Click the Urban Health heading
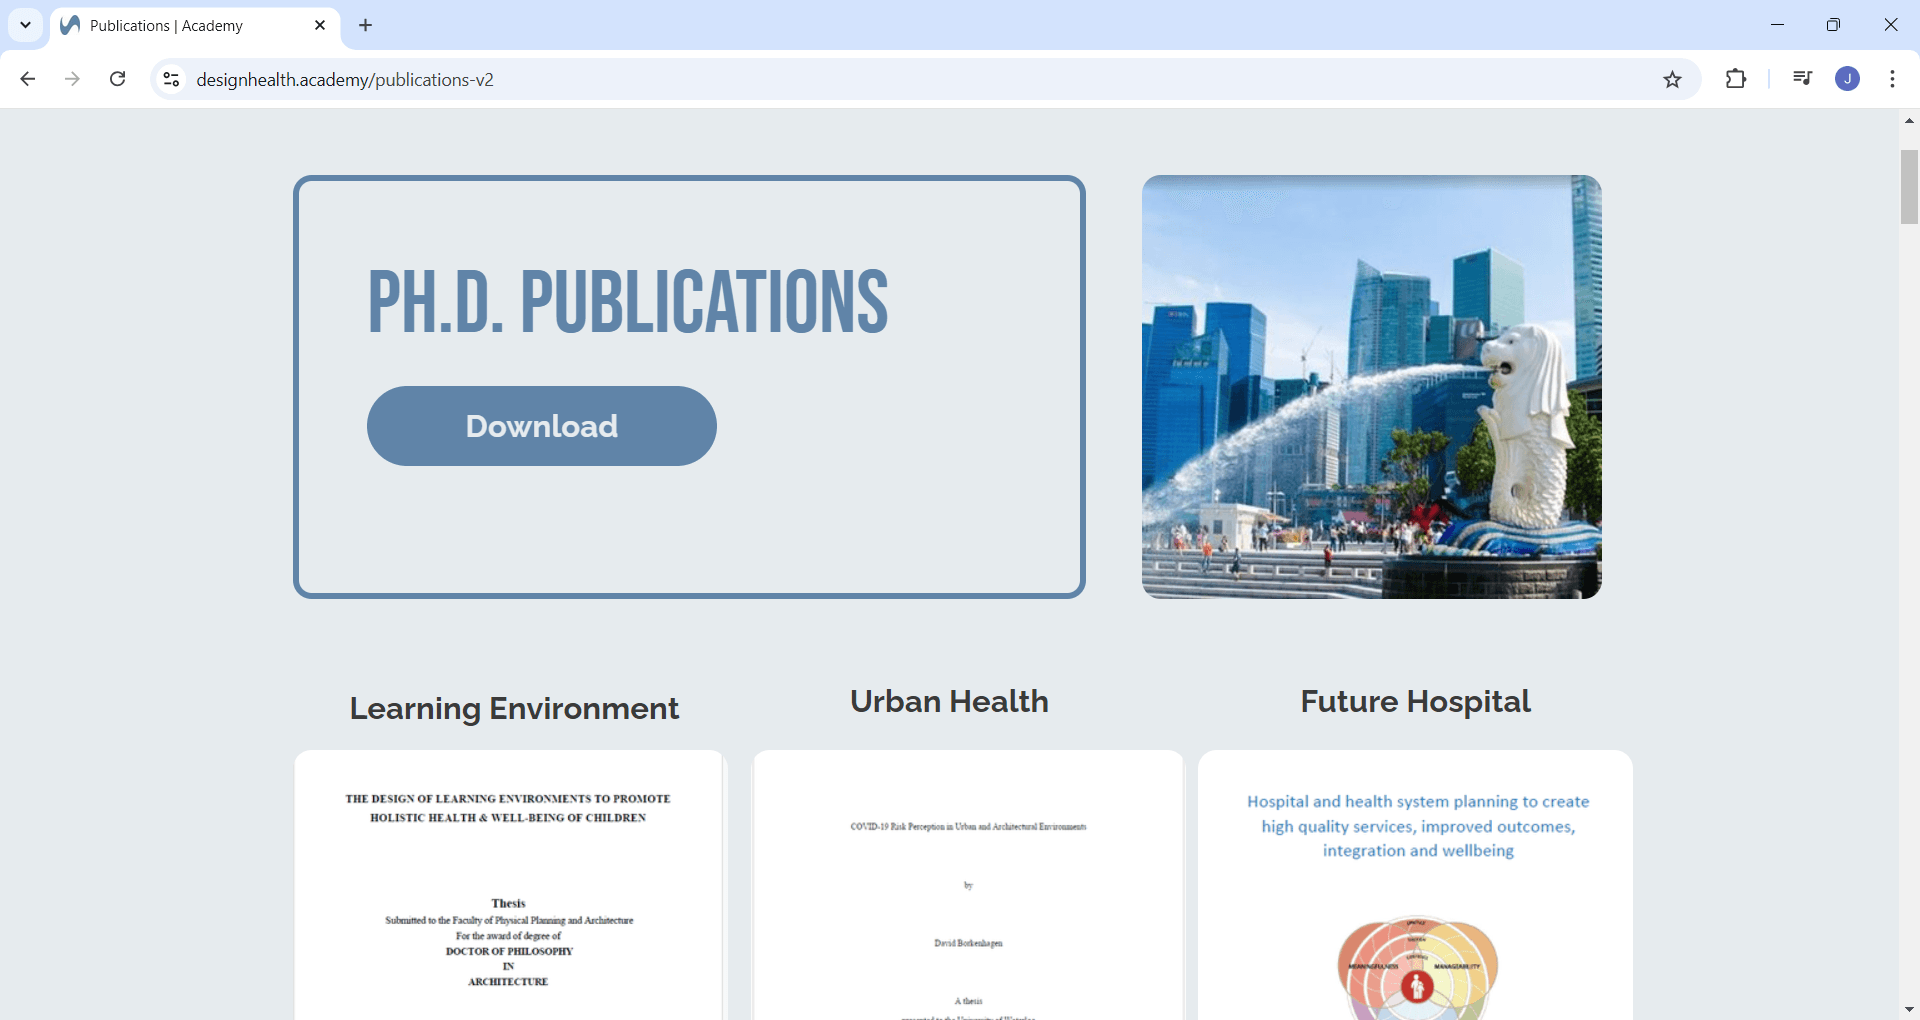 pos(949,701)
